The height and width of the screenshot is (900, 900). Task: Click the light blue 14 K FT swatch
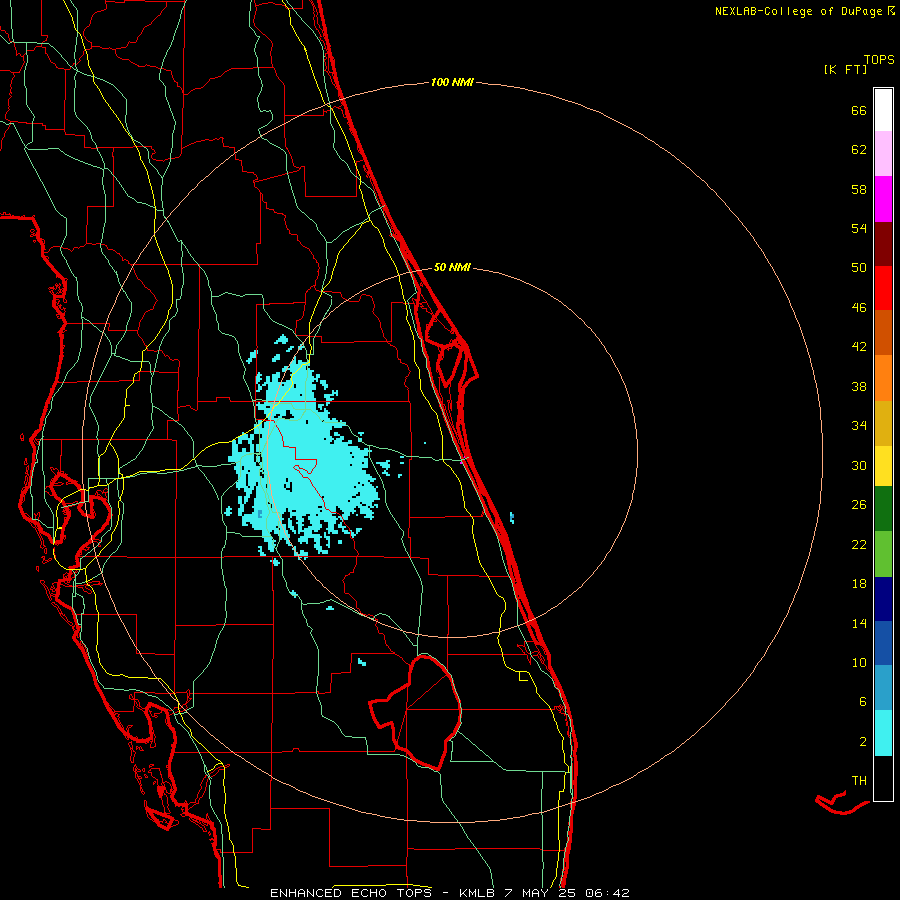(x=883, y=688)
